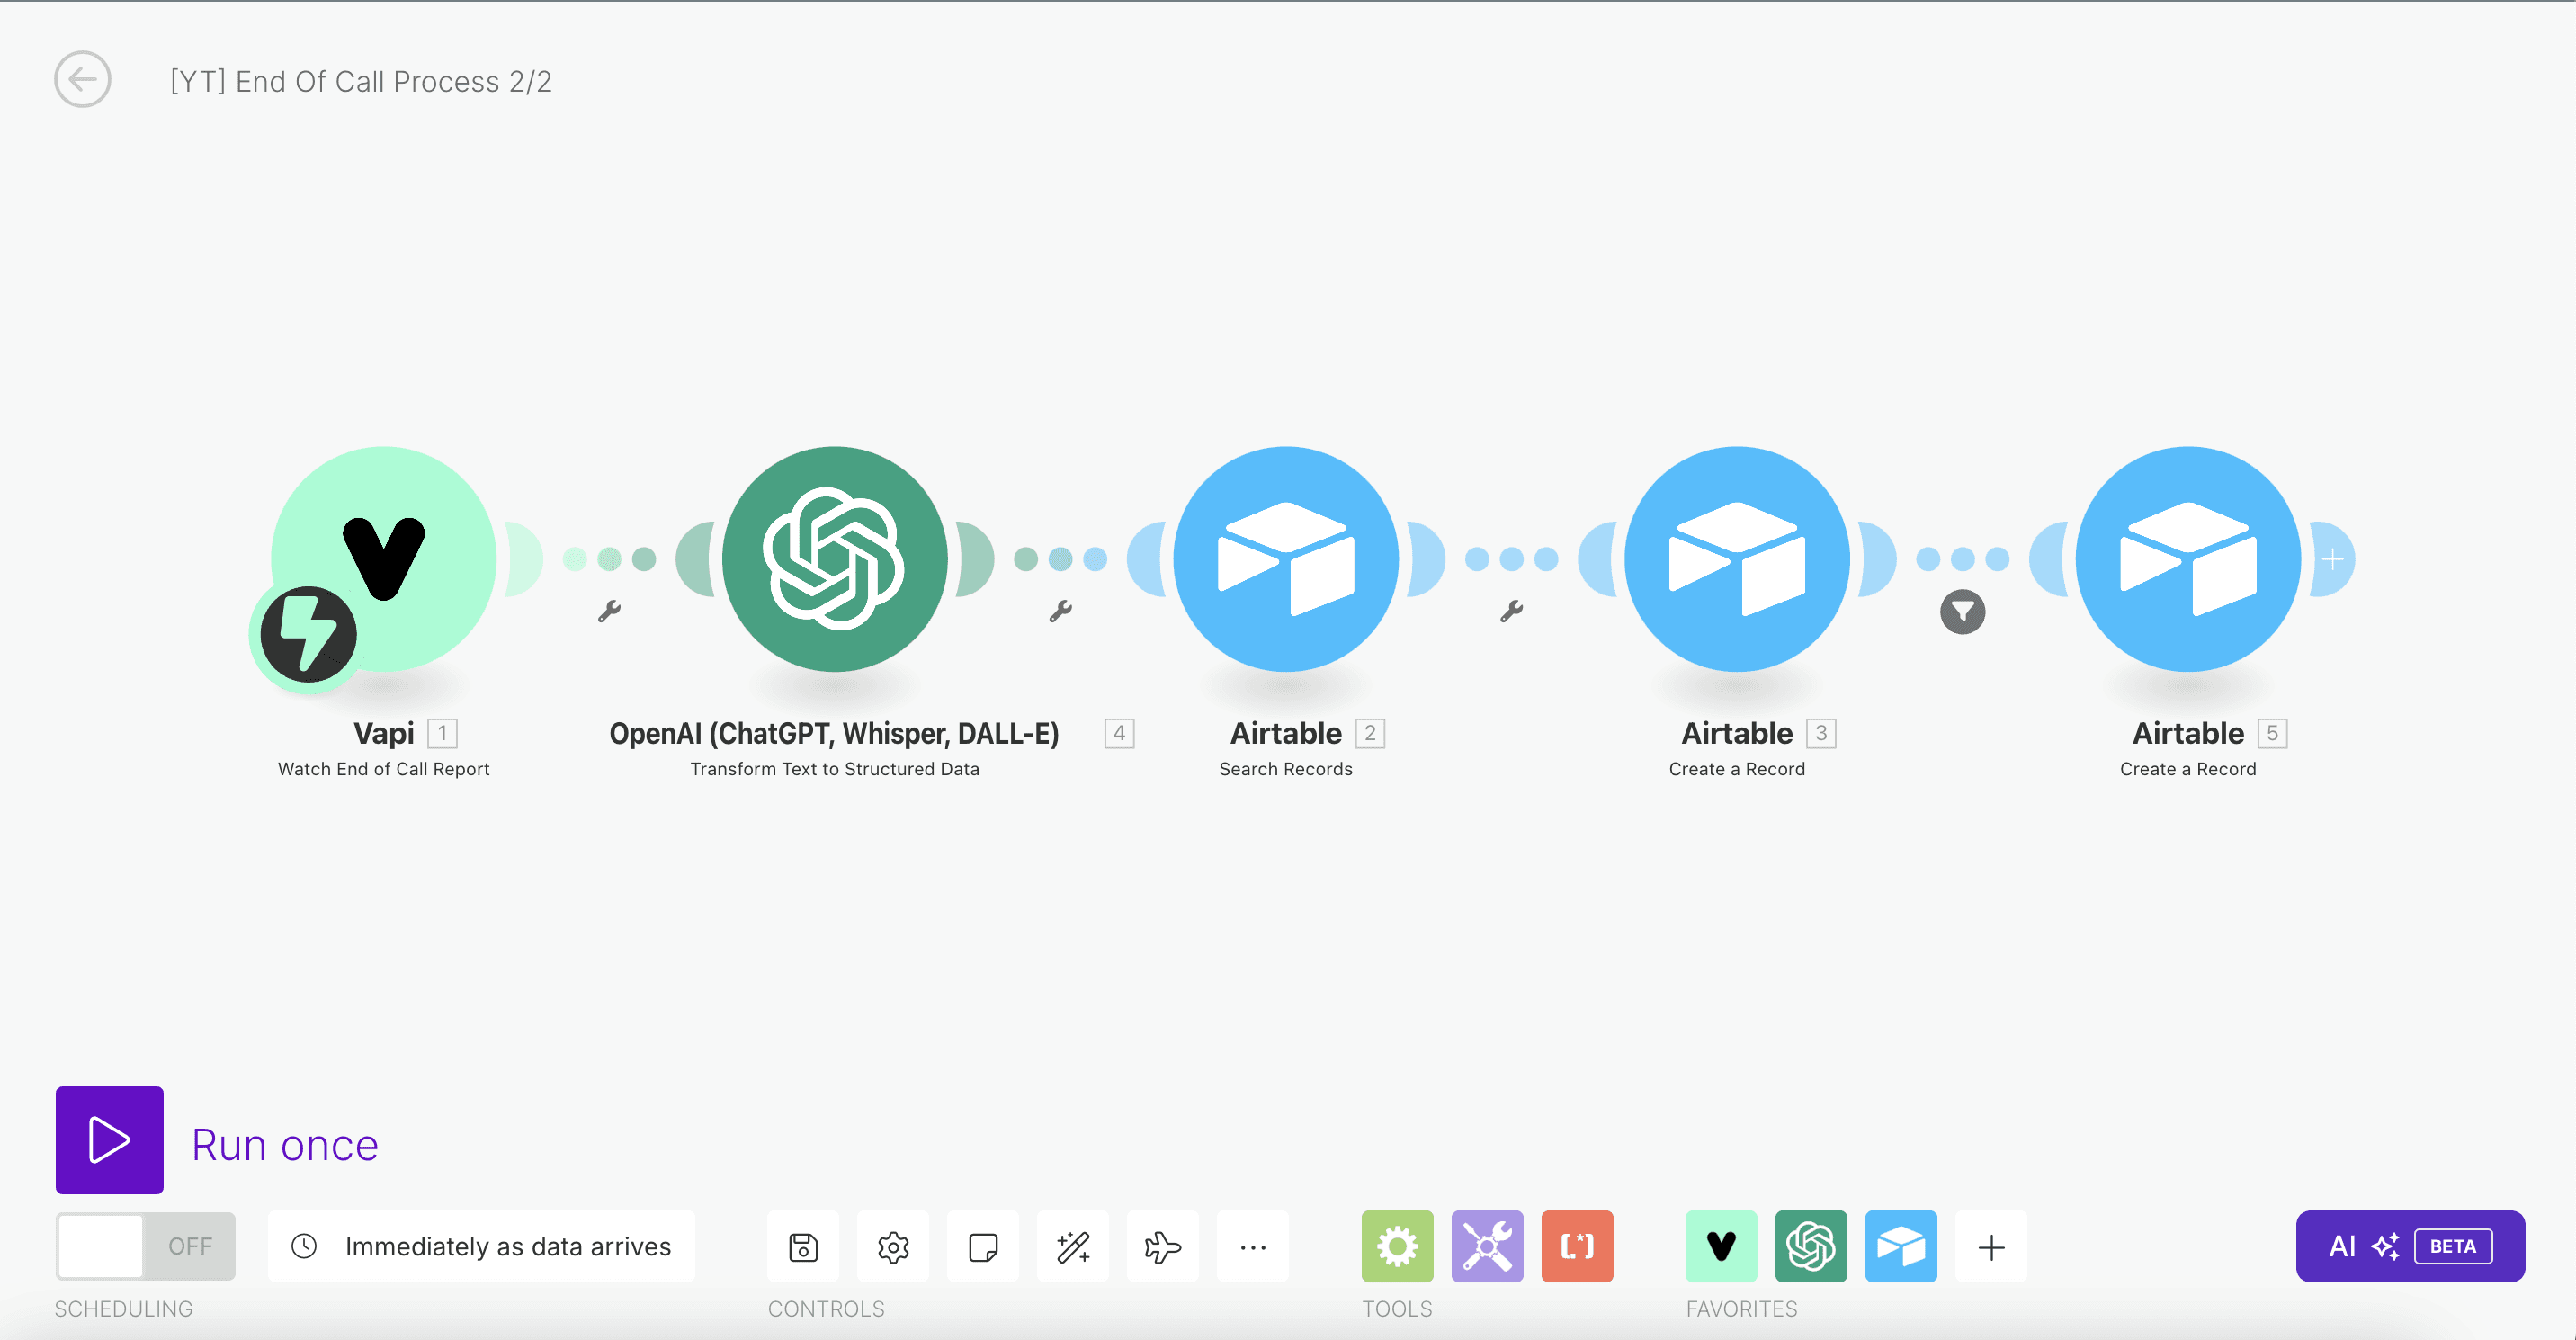
Task: Click the wrench between OpenAI and Airtable
Action: (x=1060, y=611)
